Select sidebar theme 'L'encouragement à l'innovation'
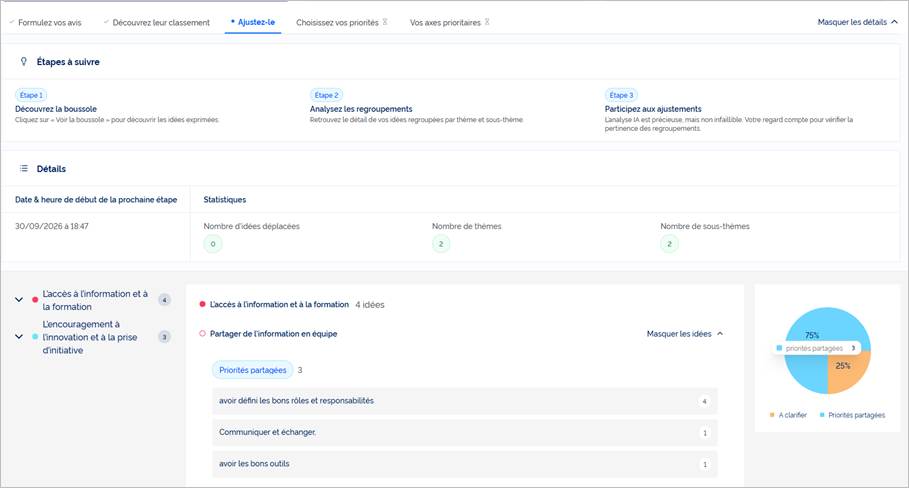This screenshot has width=909, height=488. tap(90, 337)
